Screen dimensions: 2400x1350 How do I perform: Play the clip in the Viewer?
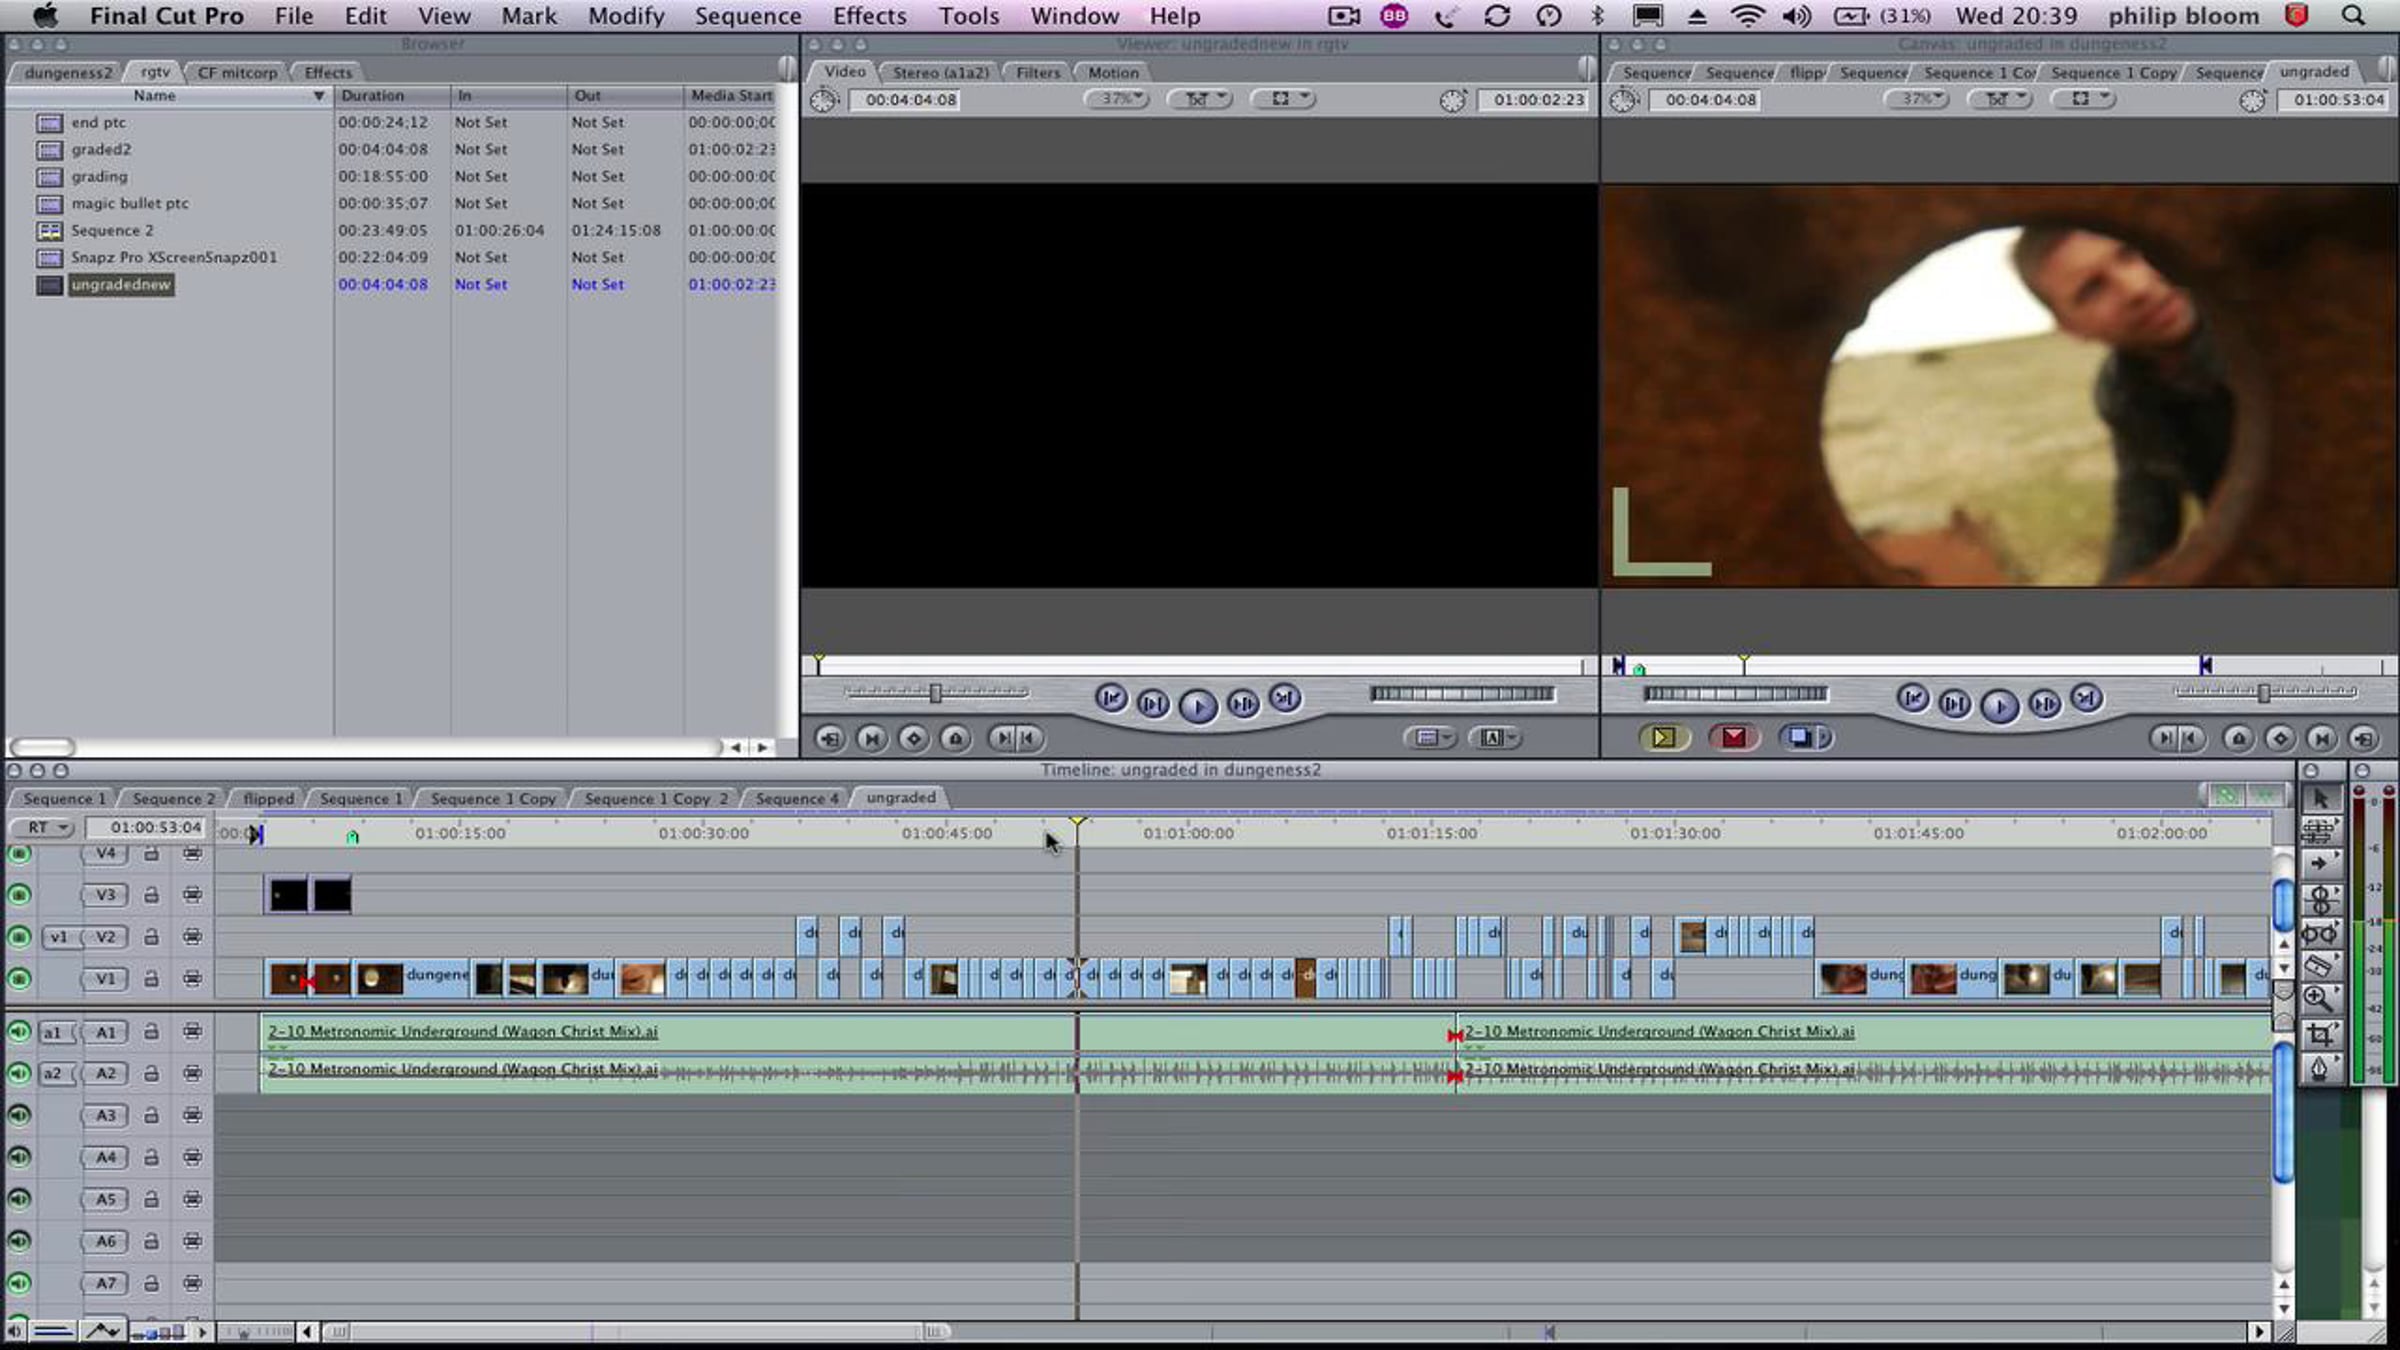coord(1198,705)
